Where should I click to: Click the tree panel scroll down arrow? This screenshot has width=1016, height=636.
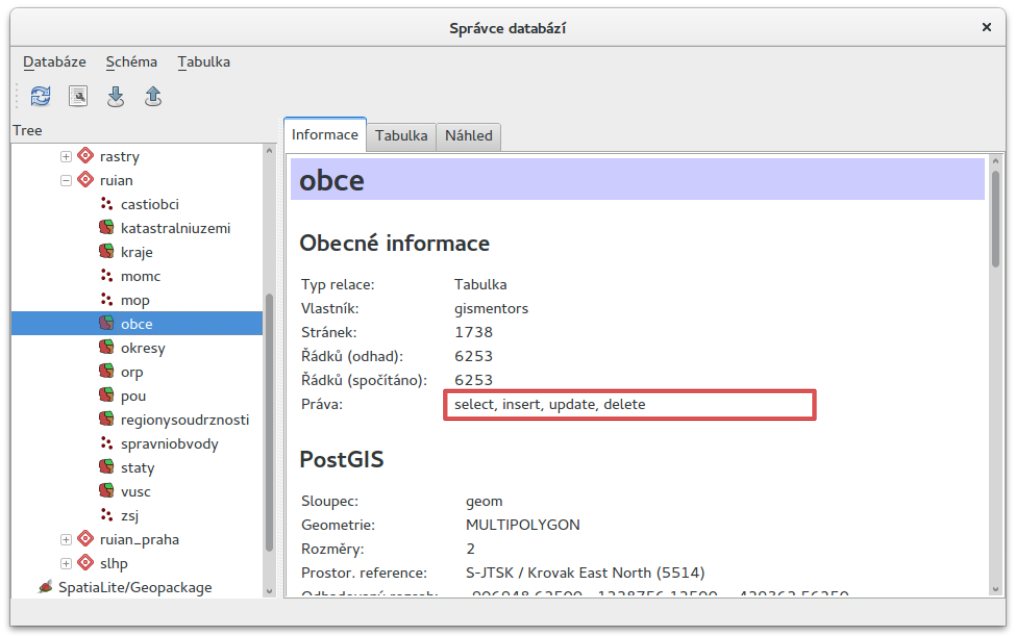tap(269, 591)
